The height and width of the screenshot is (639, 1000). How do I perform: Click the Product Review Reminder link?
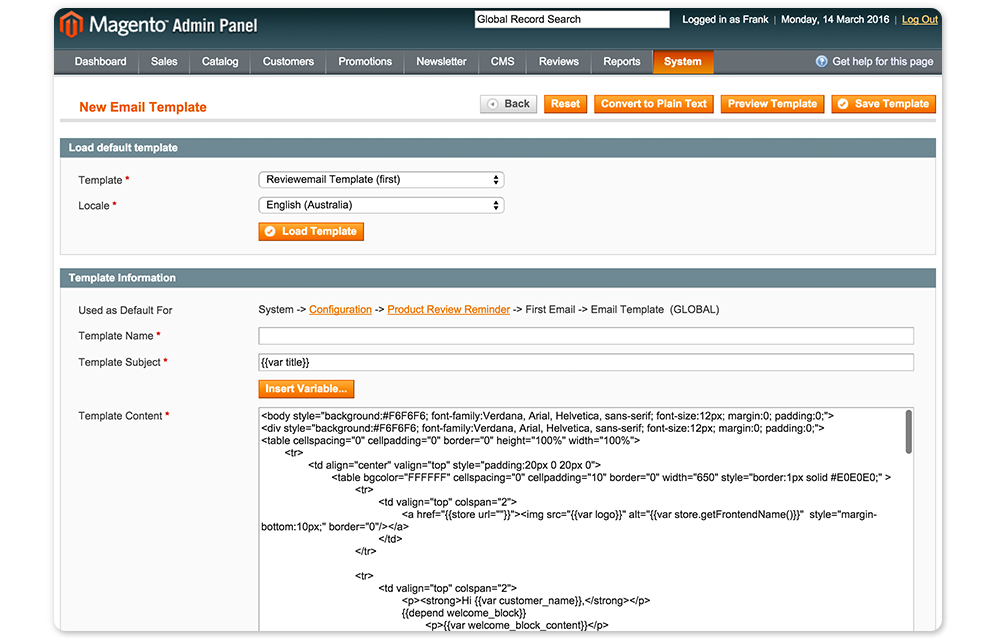[448, 309]
